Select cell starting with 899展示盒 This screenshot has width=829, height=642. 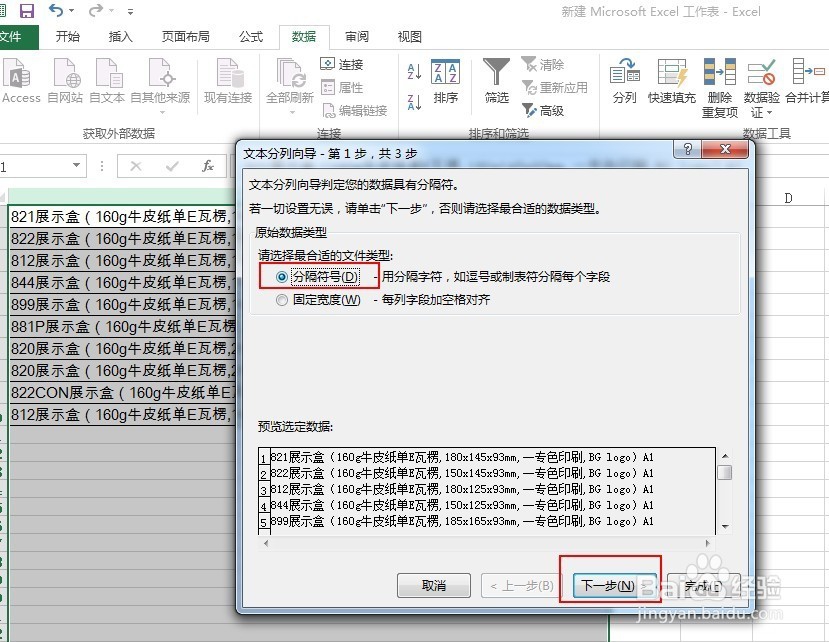(123, 305)
